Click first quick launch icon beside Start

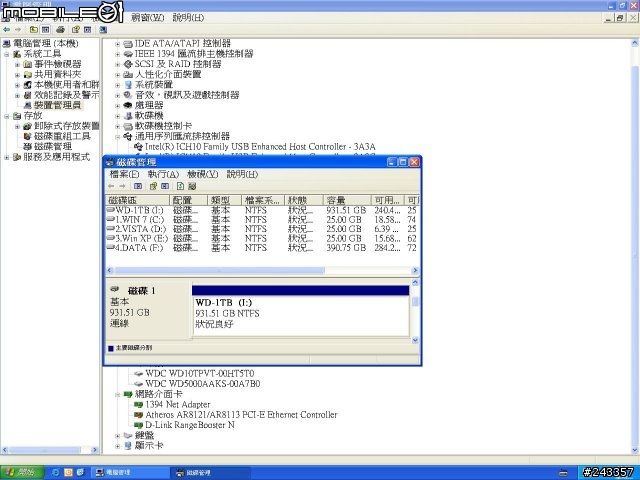[56, 472]
